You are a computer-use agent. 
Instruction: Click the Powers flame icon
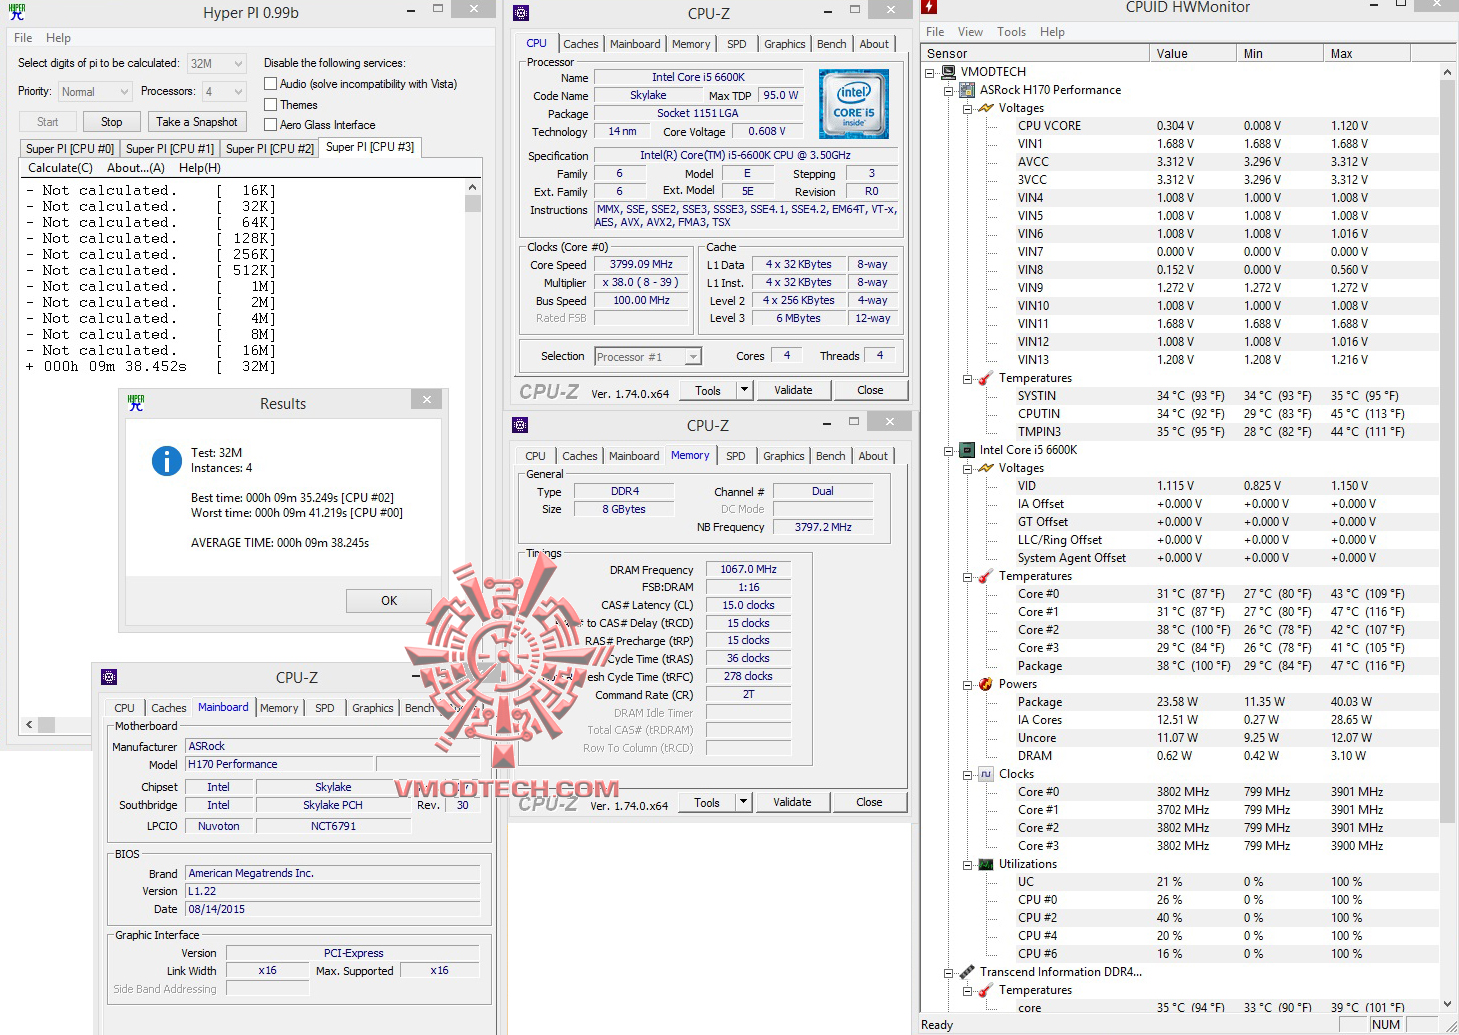986,684
